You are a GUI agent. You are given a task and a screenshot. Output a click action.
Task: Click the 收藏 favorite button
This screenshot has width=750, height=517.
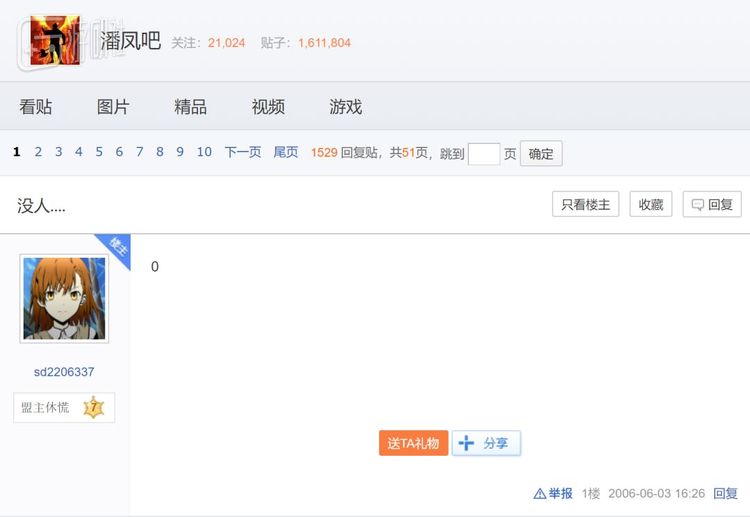click(651, 205)
